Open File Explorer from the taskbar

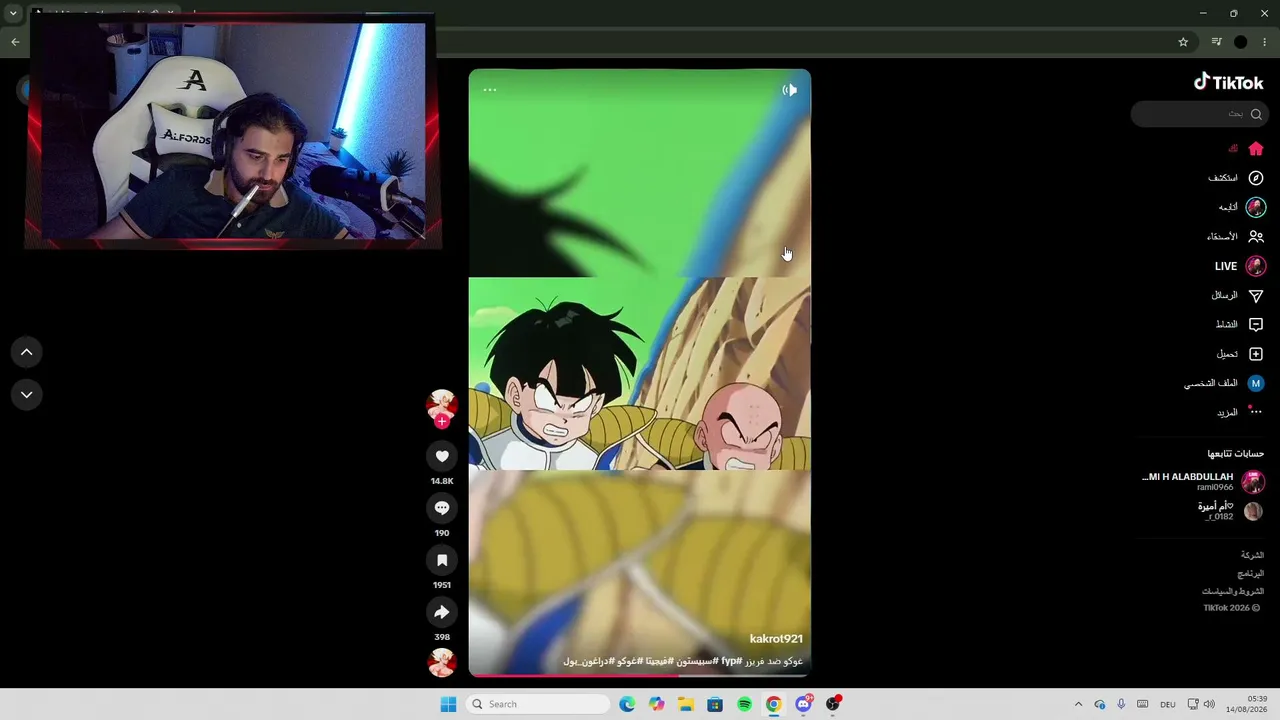click(685, 704)
